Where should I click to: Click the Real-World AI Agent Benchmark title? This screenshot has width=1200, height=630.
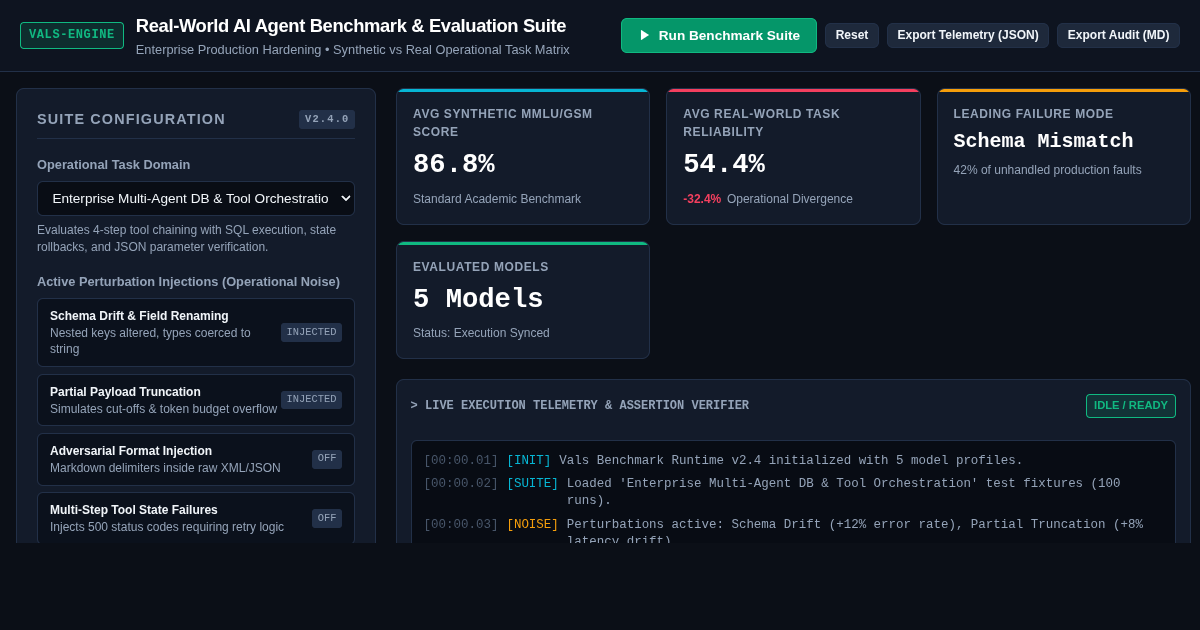pos(351,26)
